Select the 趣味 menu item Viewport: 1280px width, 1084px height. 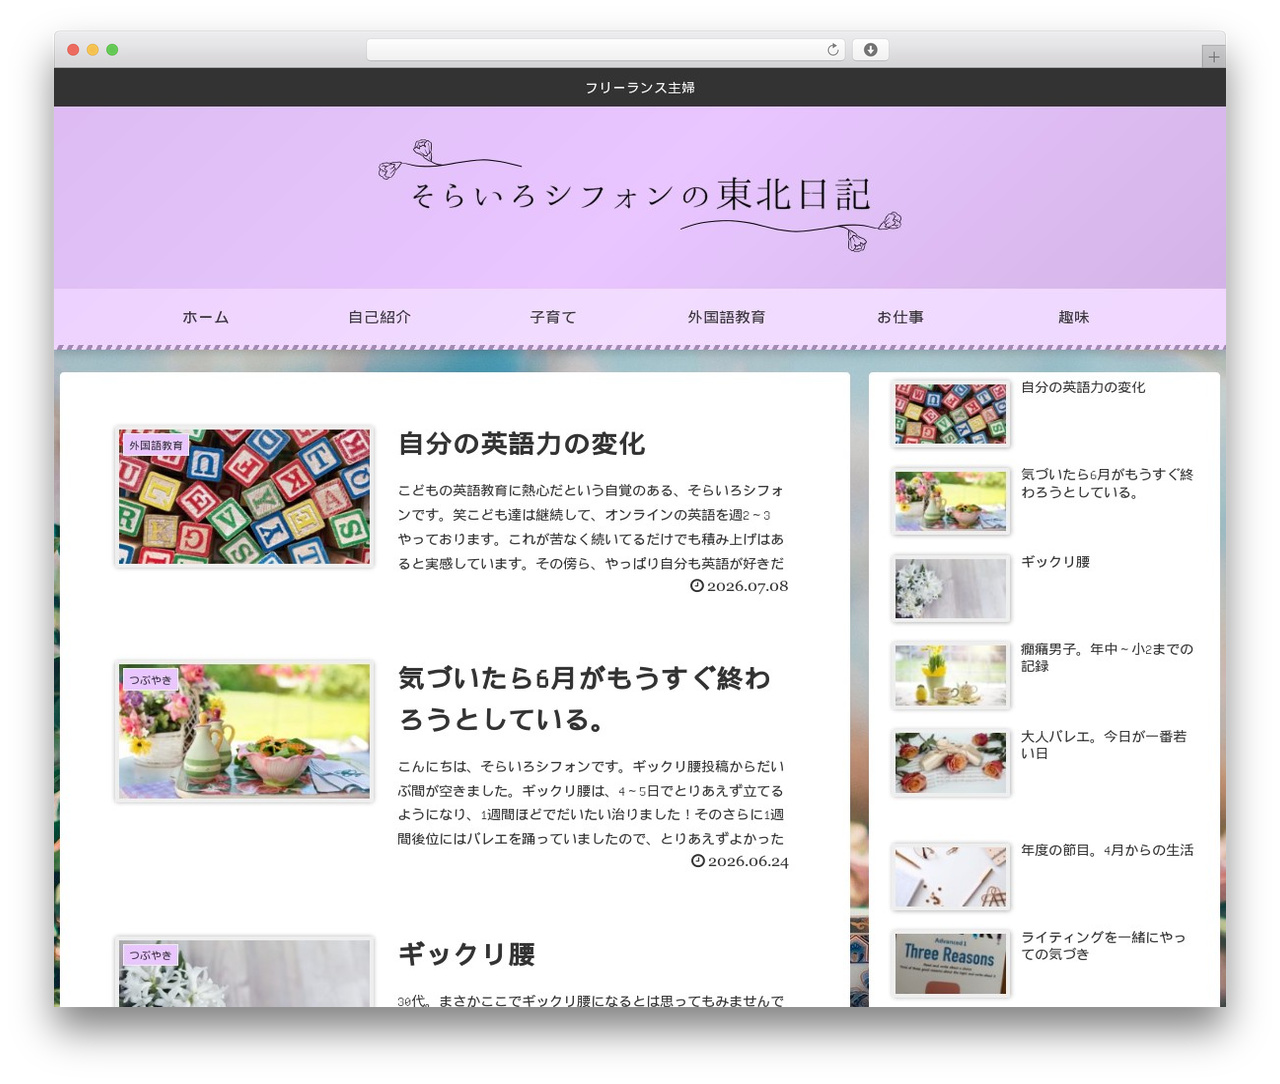click(x=1073, y=317)
